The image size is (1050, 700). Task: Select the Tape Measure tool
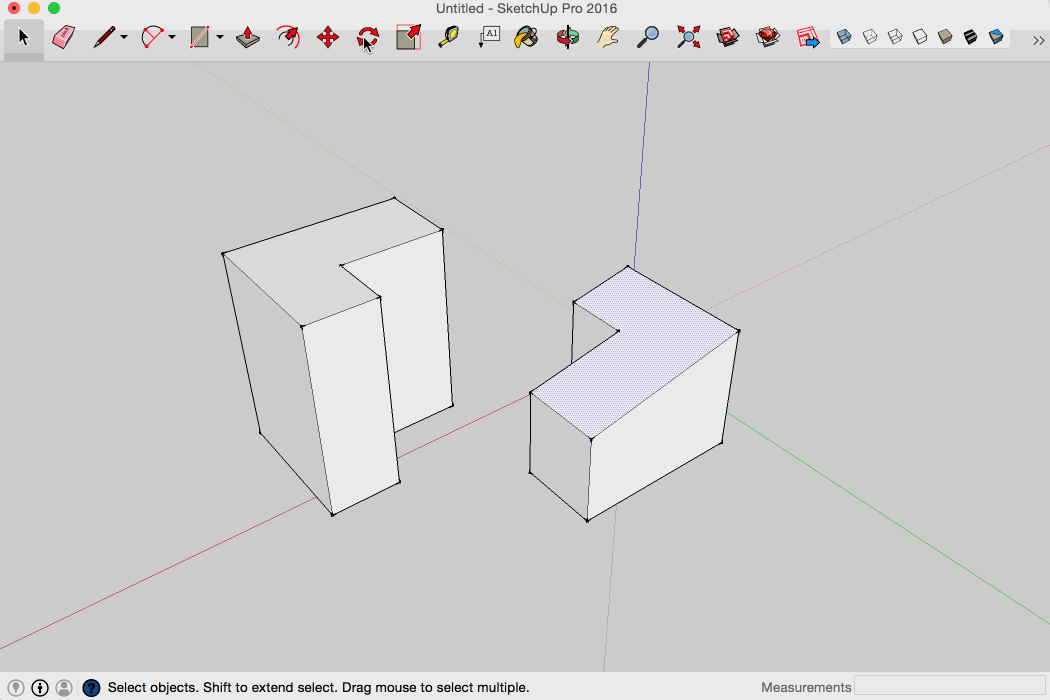coord(448,38)
